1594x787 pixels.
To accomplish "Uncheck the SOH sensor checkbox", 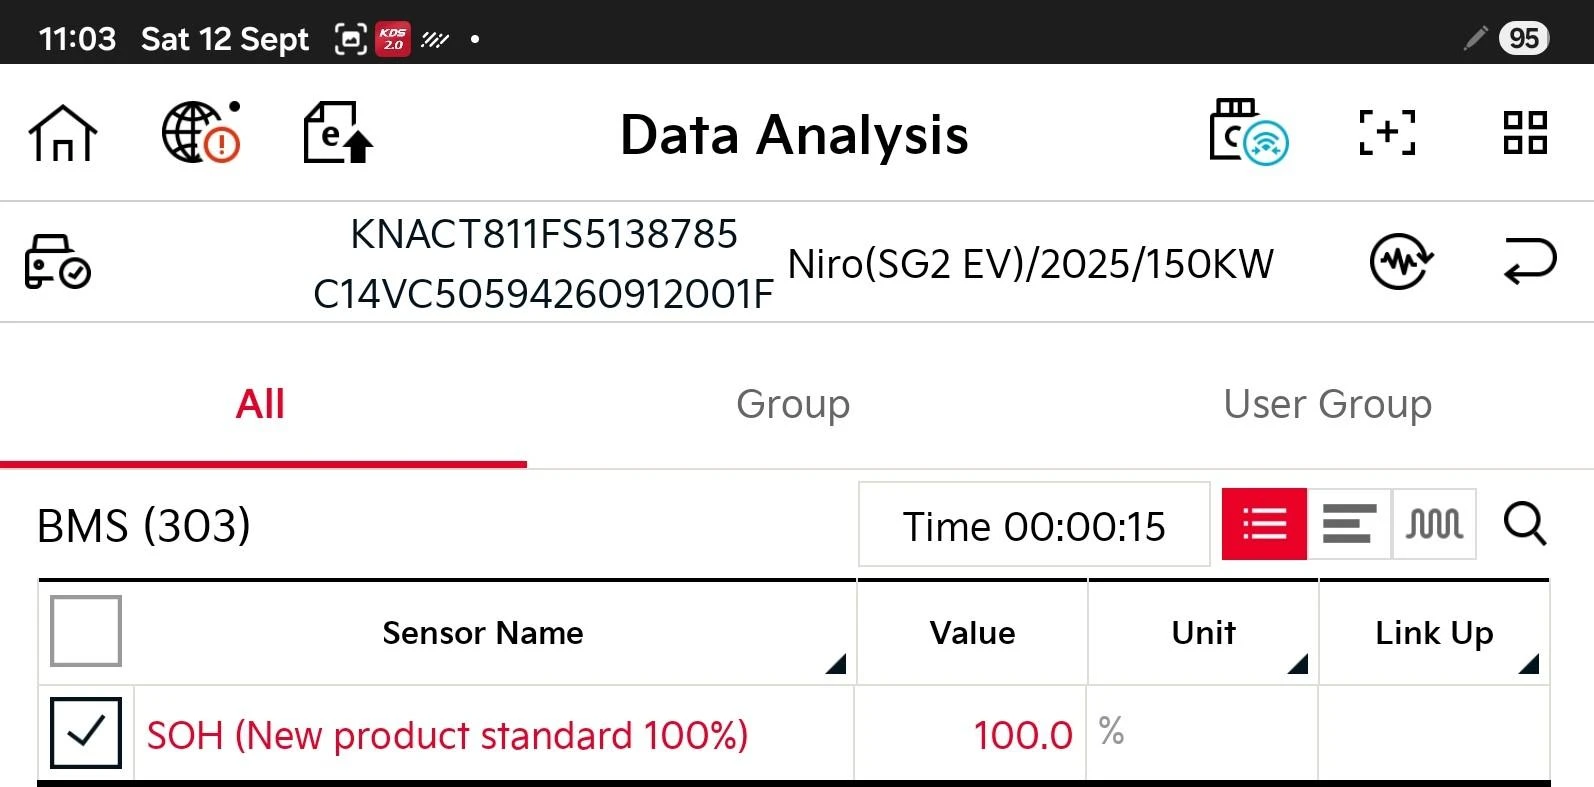I will [x=86, y=733].
